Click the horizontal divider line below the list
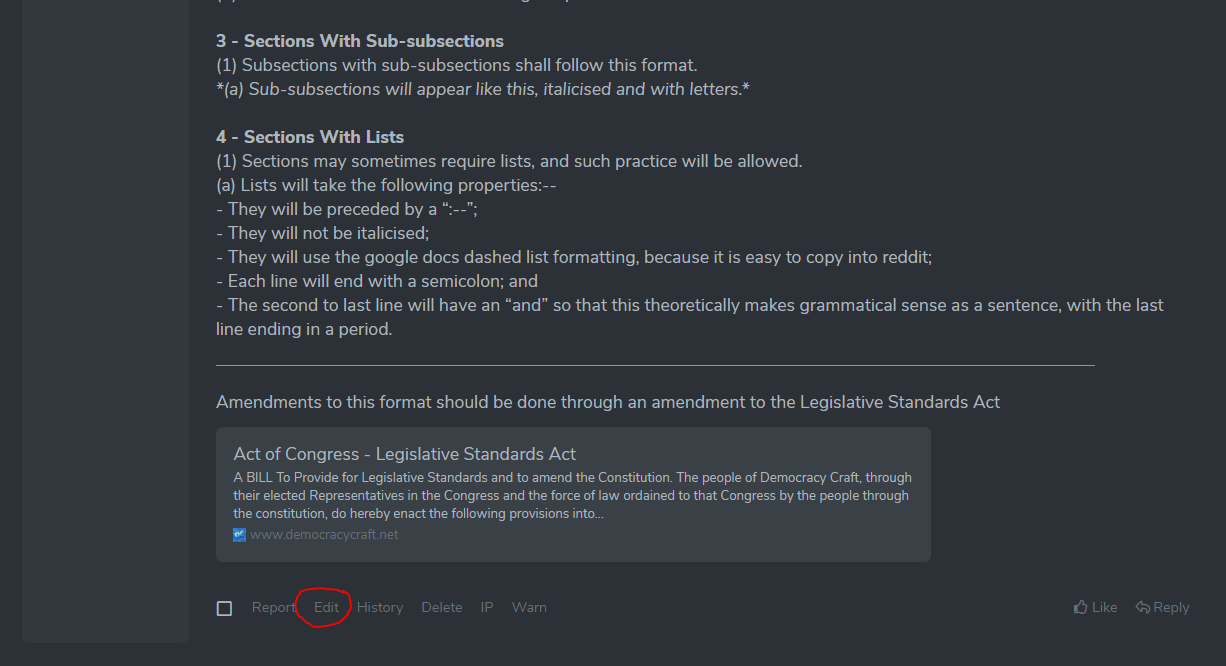The image size is (1226, 666). click(655, 366)
